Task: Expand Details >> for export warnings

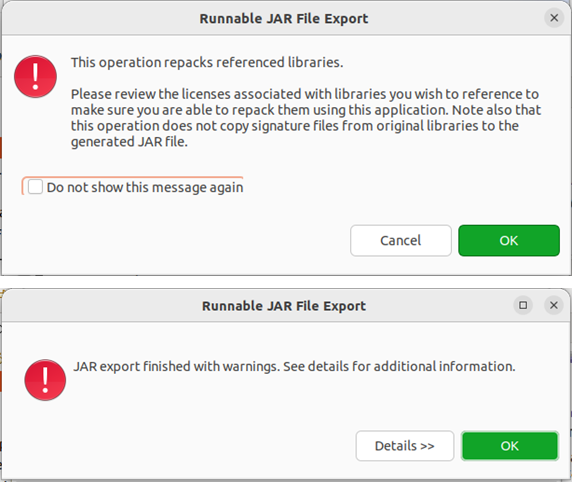Action: (x=405, y=446)
